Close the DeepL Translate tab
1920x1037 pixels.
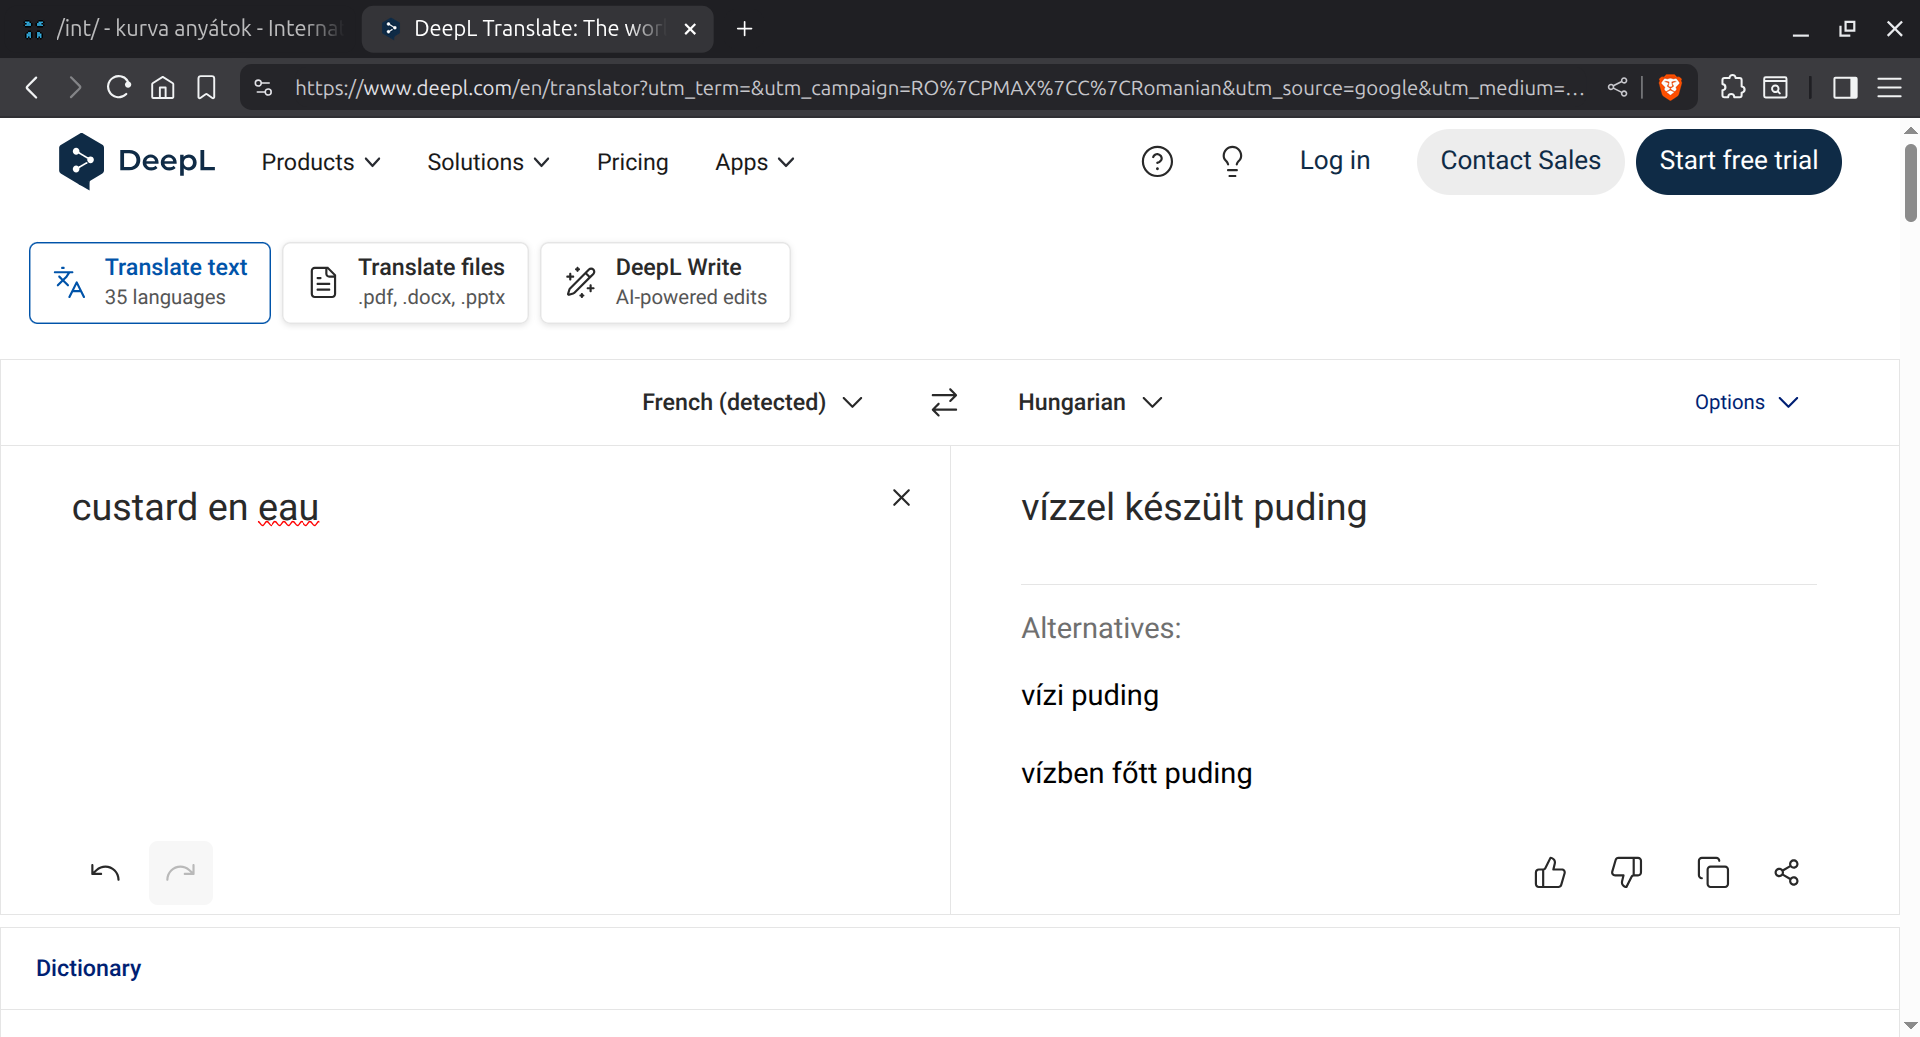[x=690, y=29]
